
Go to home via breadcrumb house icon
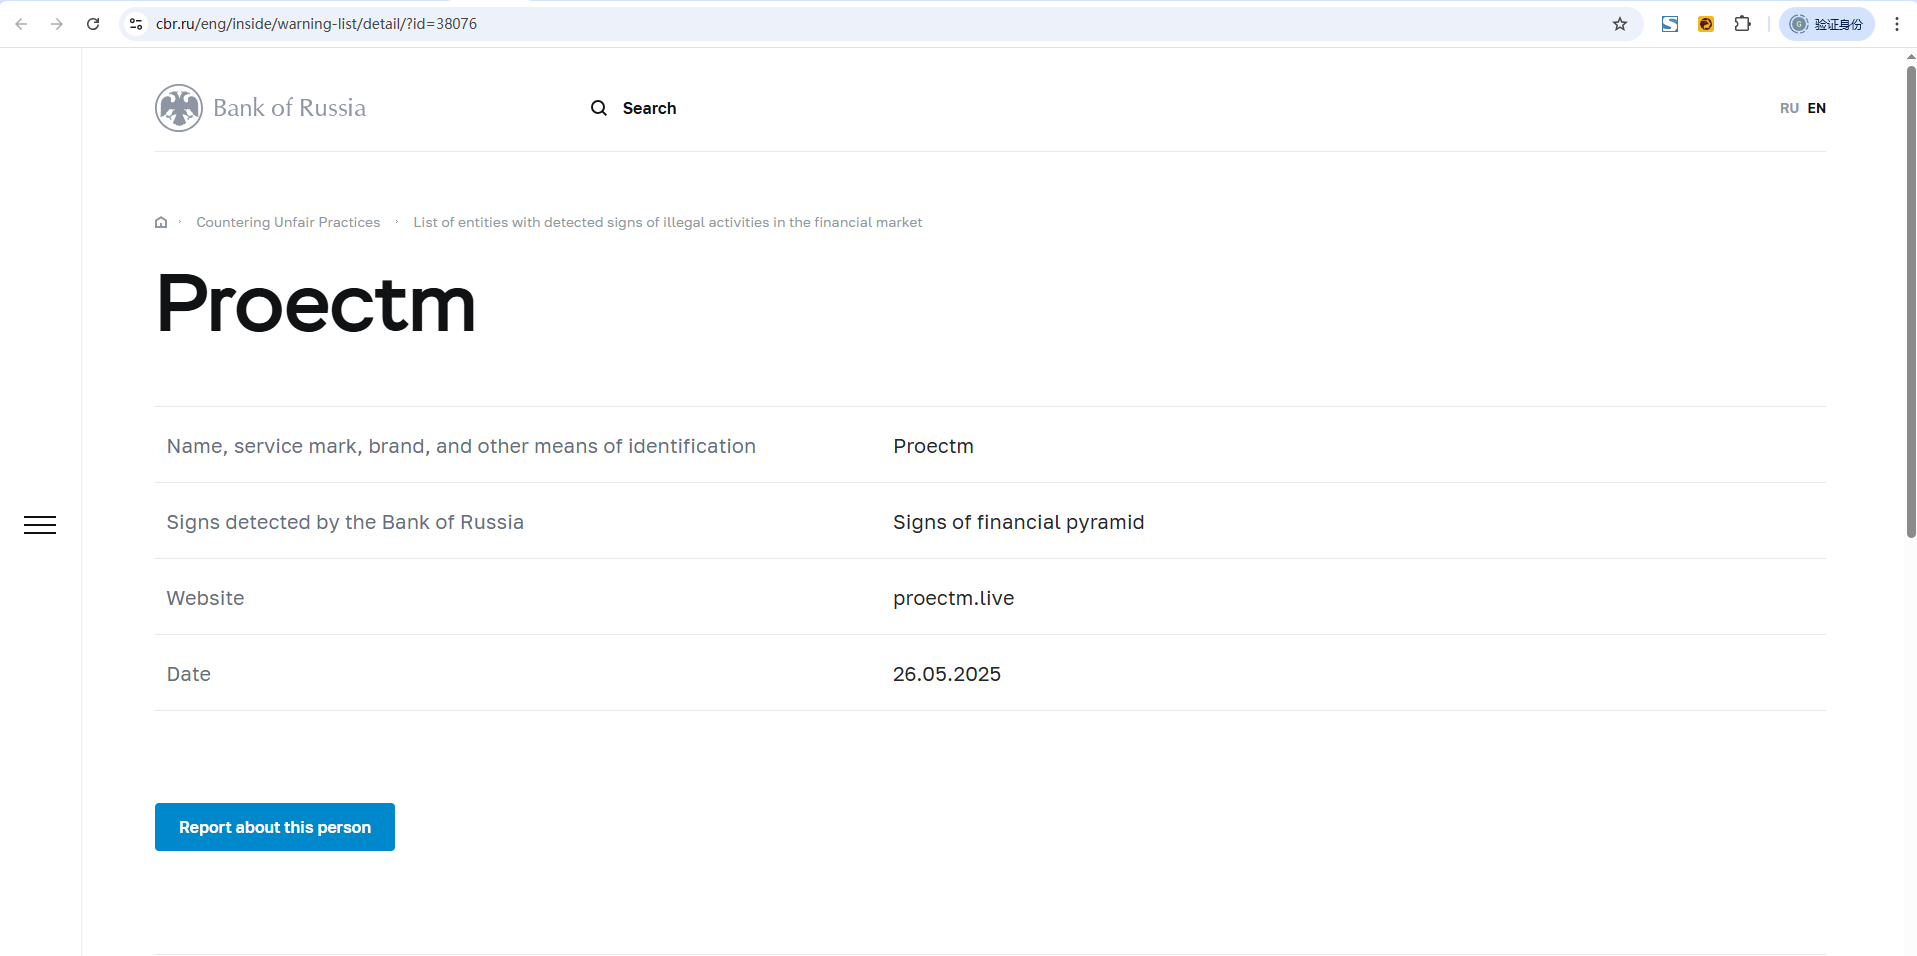(161, 222)
